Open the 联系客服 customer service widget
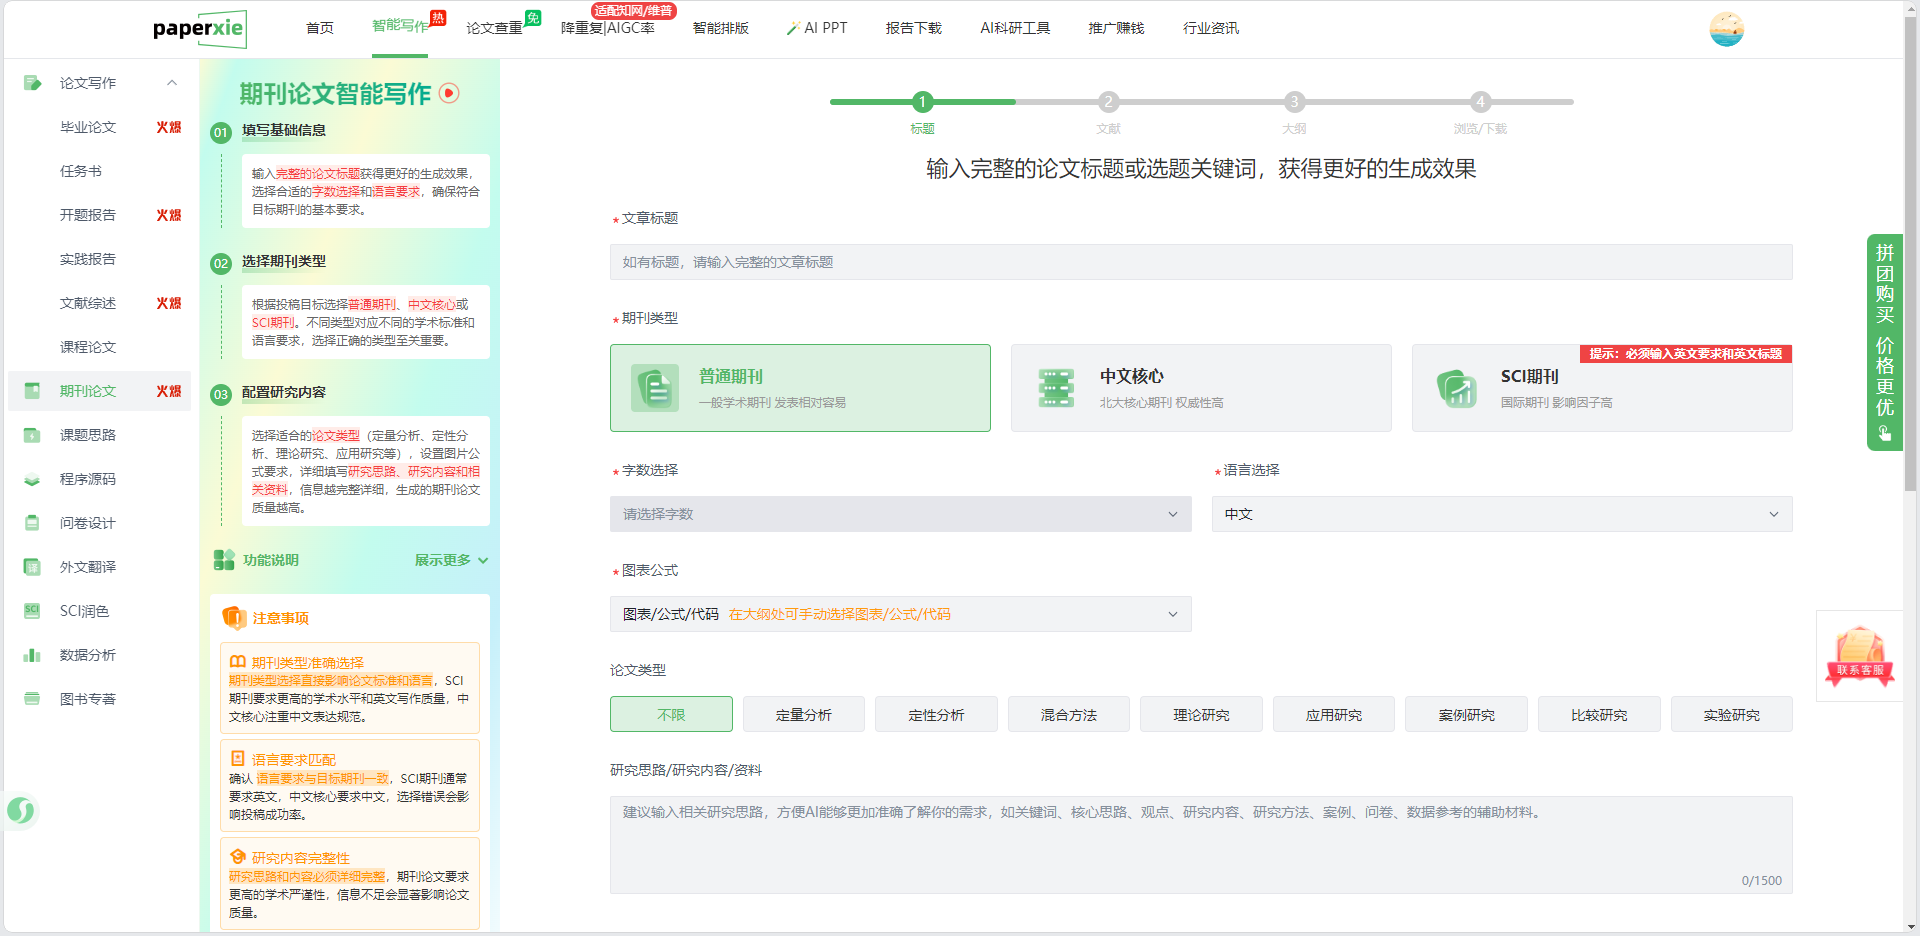 coord(1859,655)
